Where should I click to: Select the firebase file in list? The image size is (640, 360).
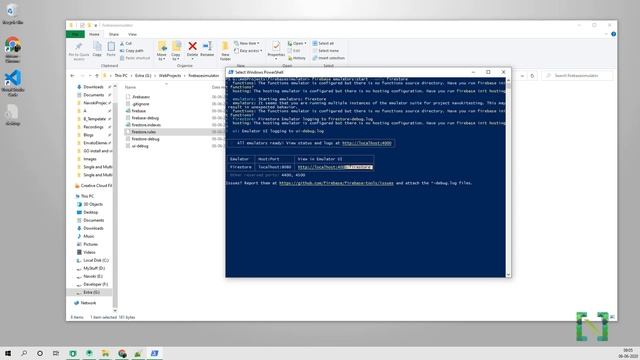coord(138,111)
